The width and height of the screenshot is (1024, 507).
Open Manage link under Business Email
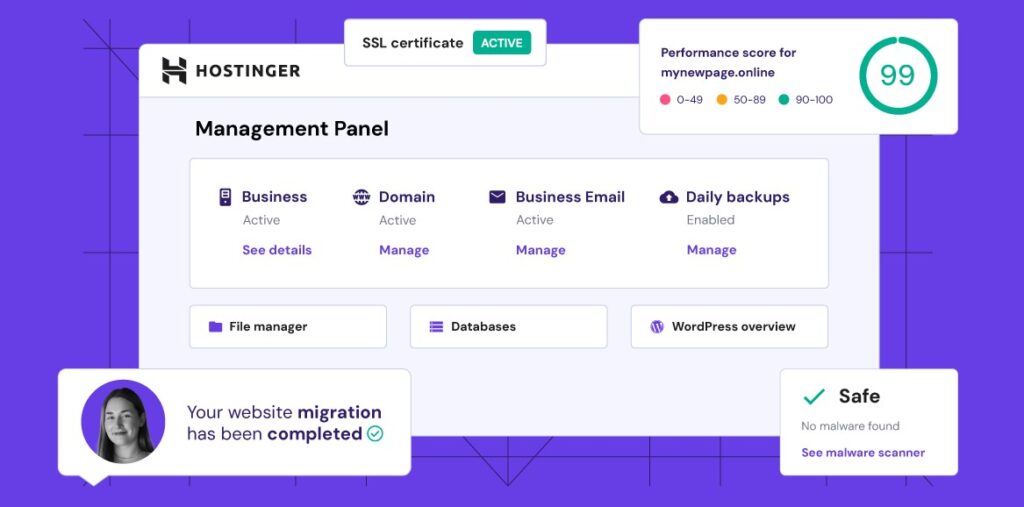point(541,250)
